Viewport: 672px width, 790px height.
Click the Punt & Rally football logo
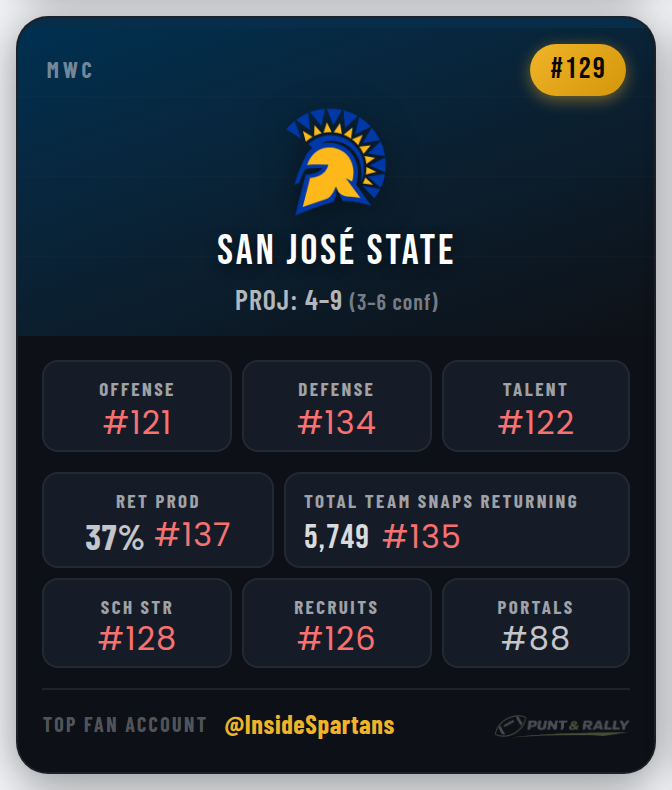(561, 726)
